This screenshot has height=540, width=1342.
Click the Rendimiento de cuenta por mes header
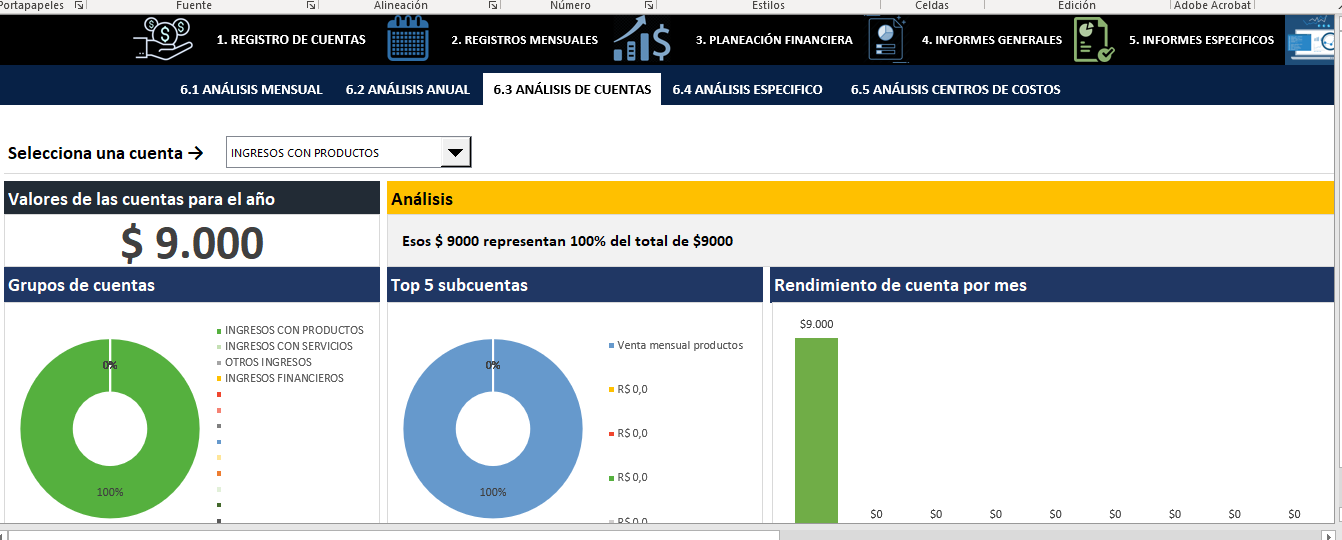point(1052,285)
